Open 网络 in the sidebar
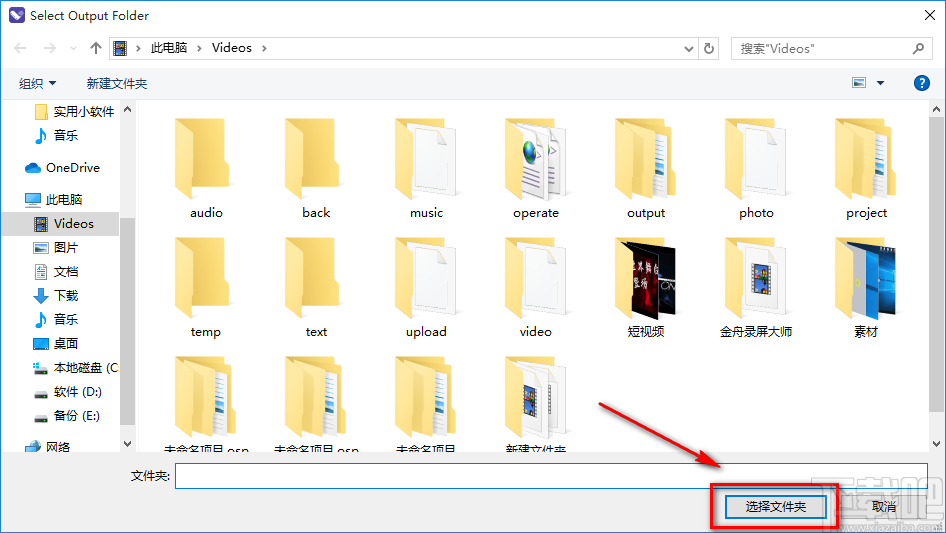The width and height of the screenshot is (946, 533). pyautogui.click(x=48, y=447)
